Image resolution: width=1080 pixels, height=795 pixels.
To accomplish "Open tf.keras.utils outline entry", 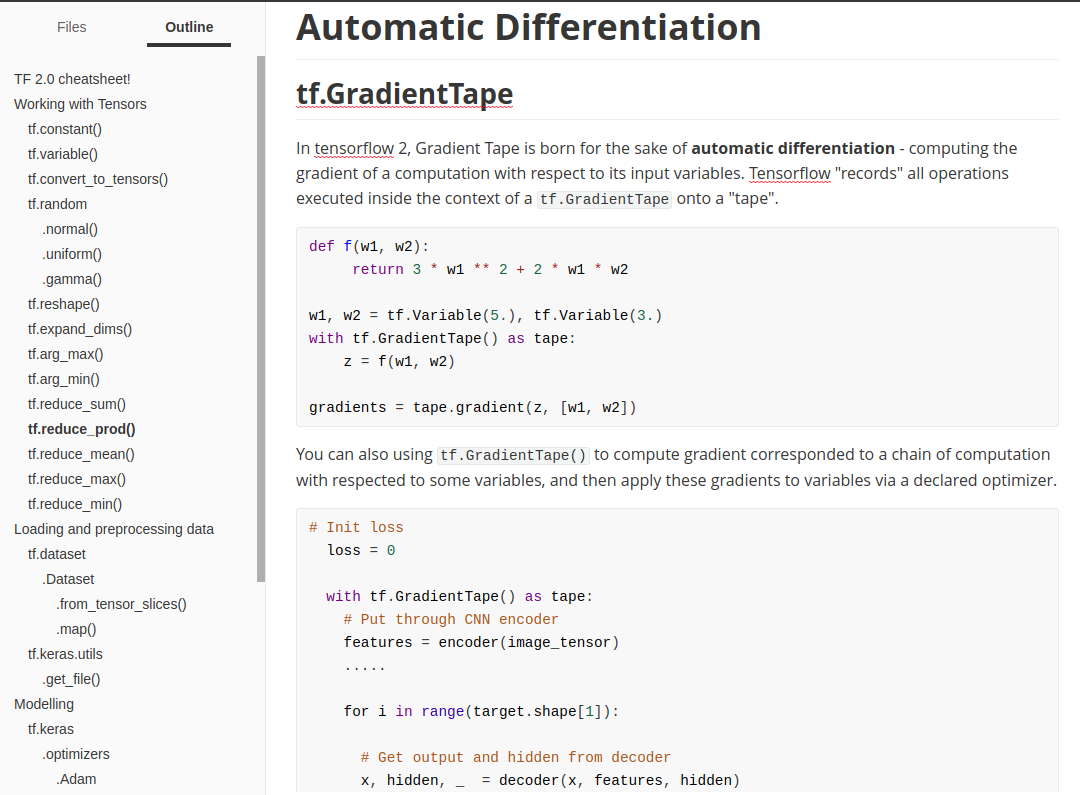I will pyautogui.click(x=65, y=654).
